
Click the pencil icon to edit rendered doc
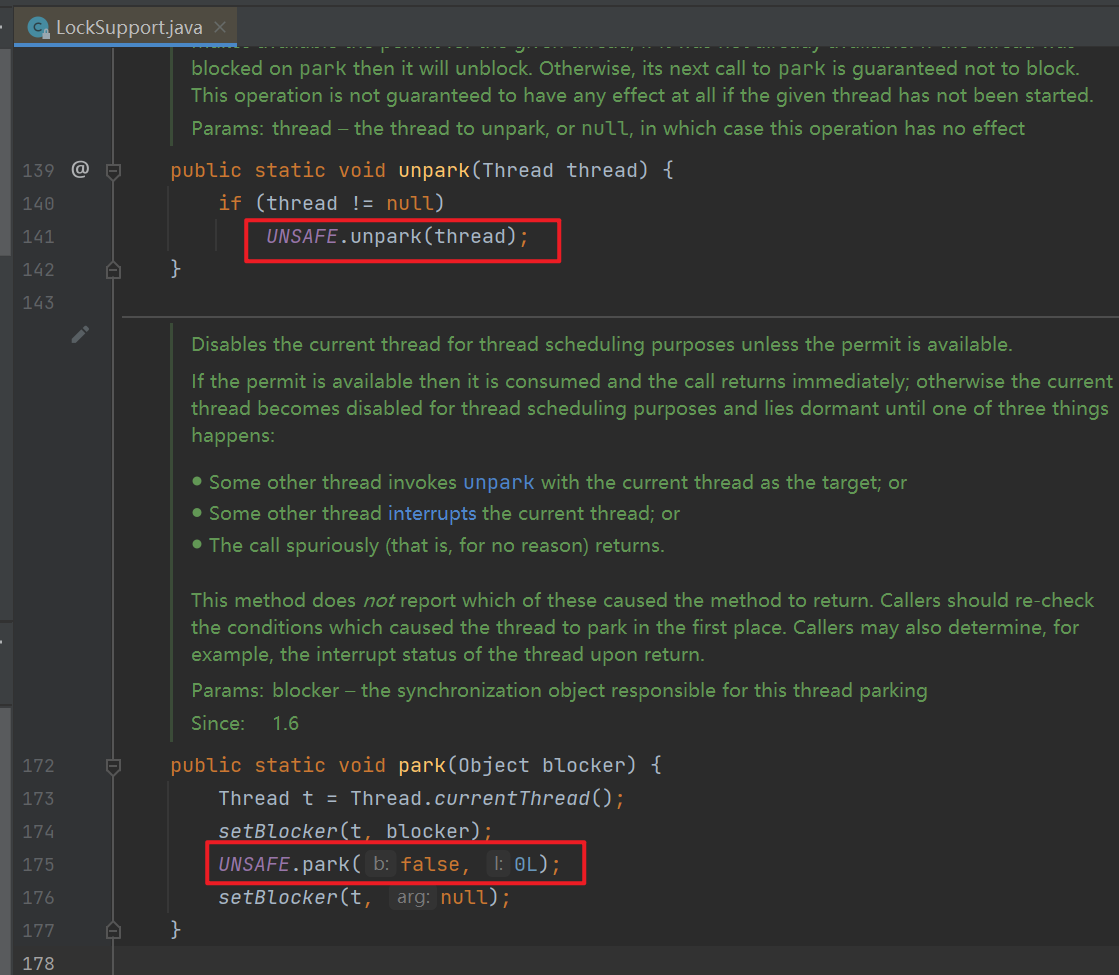[x=80, y=335]
